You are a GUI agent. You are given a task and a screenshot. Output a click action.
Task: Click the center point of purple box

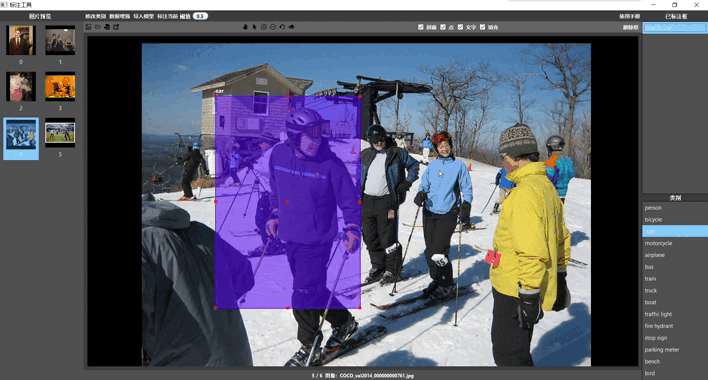[x=288, y=202]
